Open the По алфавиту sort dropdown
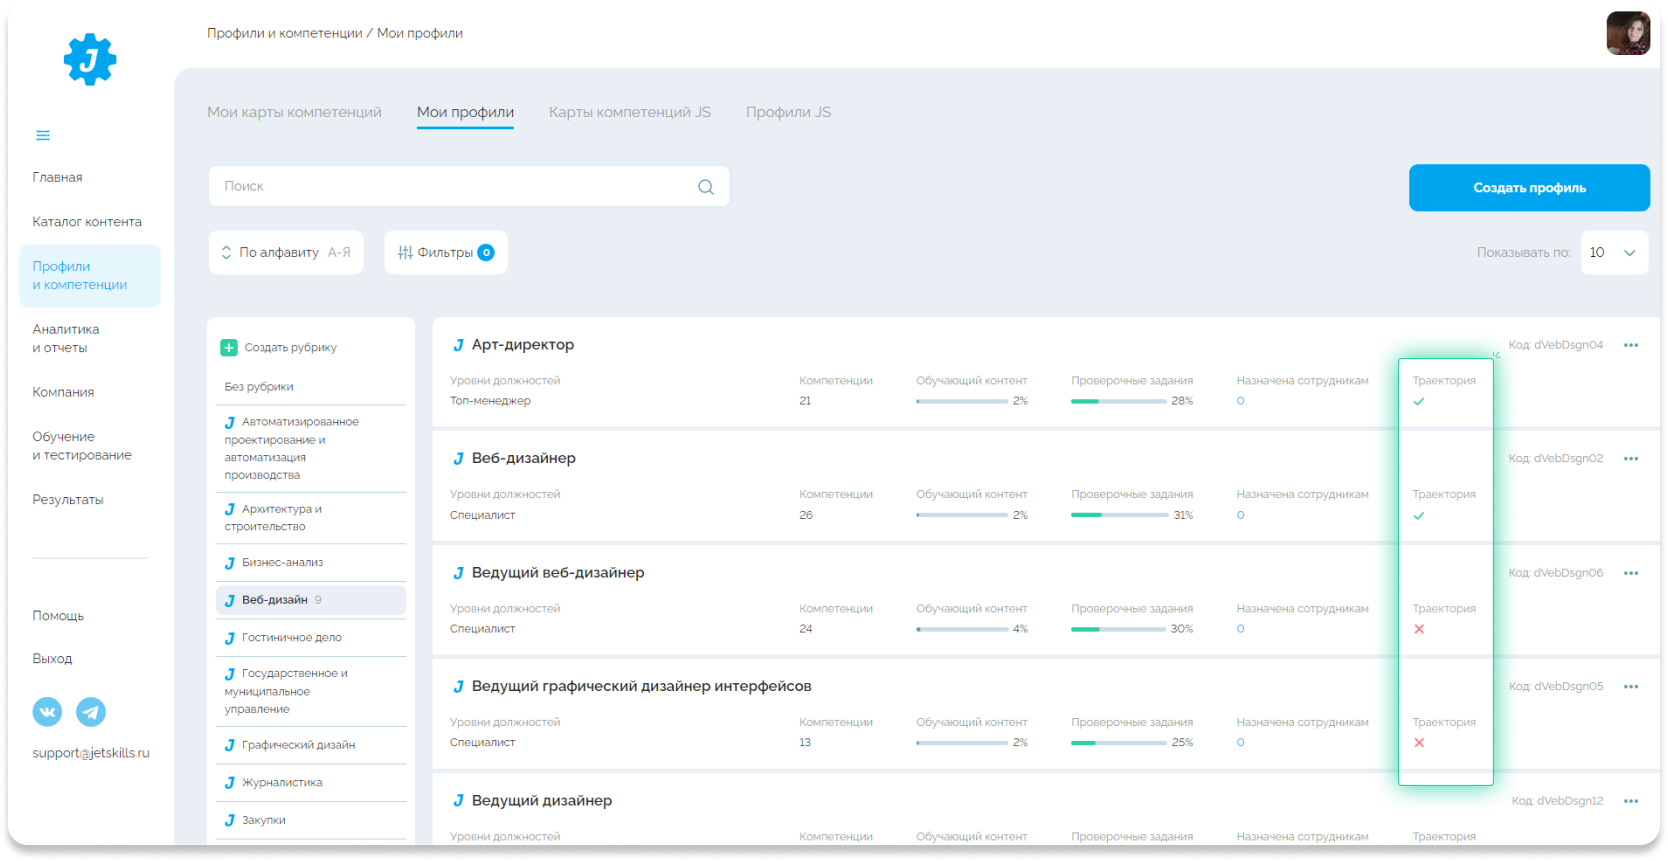 click(286, 252)
